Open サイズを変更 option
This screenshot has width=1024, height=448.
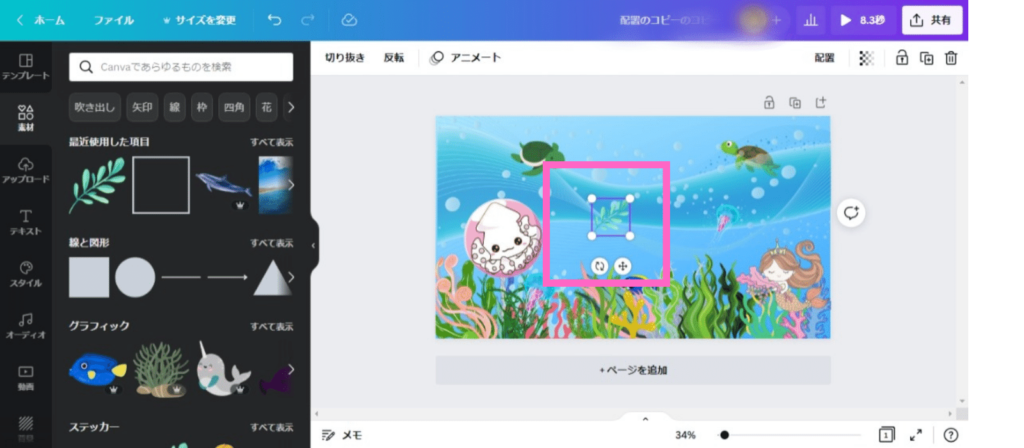(x=199, y=20)
